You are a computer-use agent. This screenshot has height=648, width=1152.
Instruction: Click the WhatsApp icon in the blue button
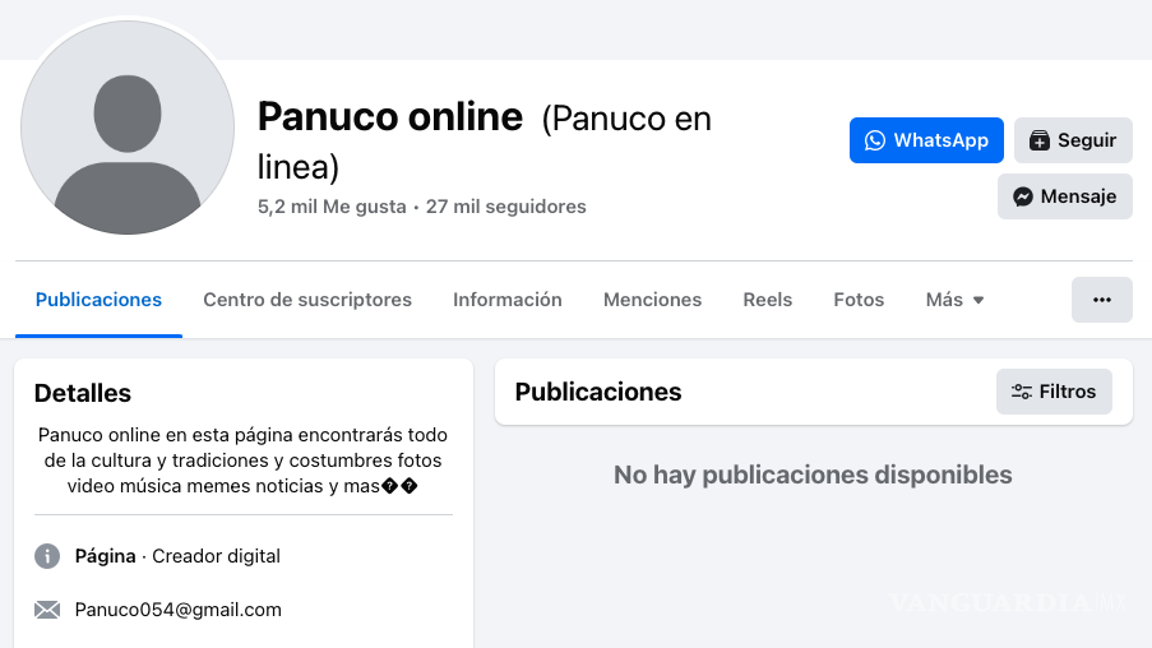pyautogui.click(x=876, y=140)
